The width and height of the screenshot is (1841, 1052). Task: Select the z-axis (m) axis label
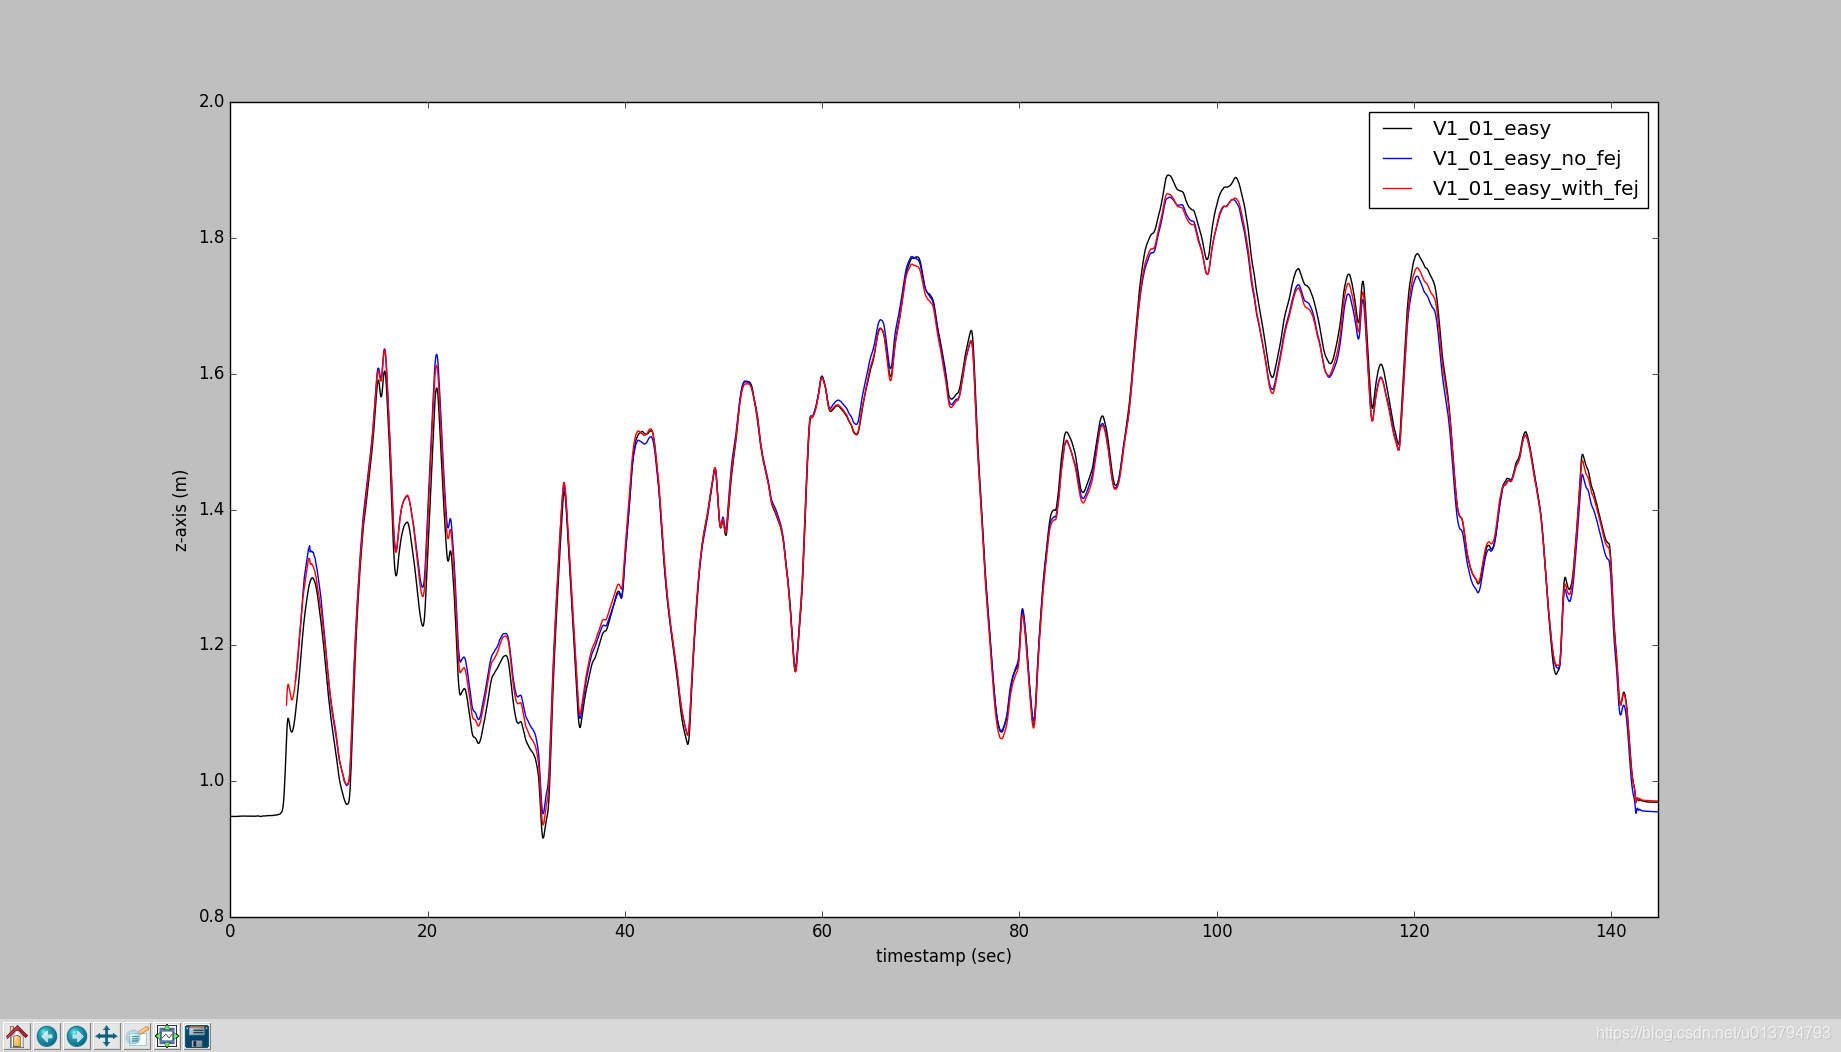tap(180, 511)
